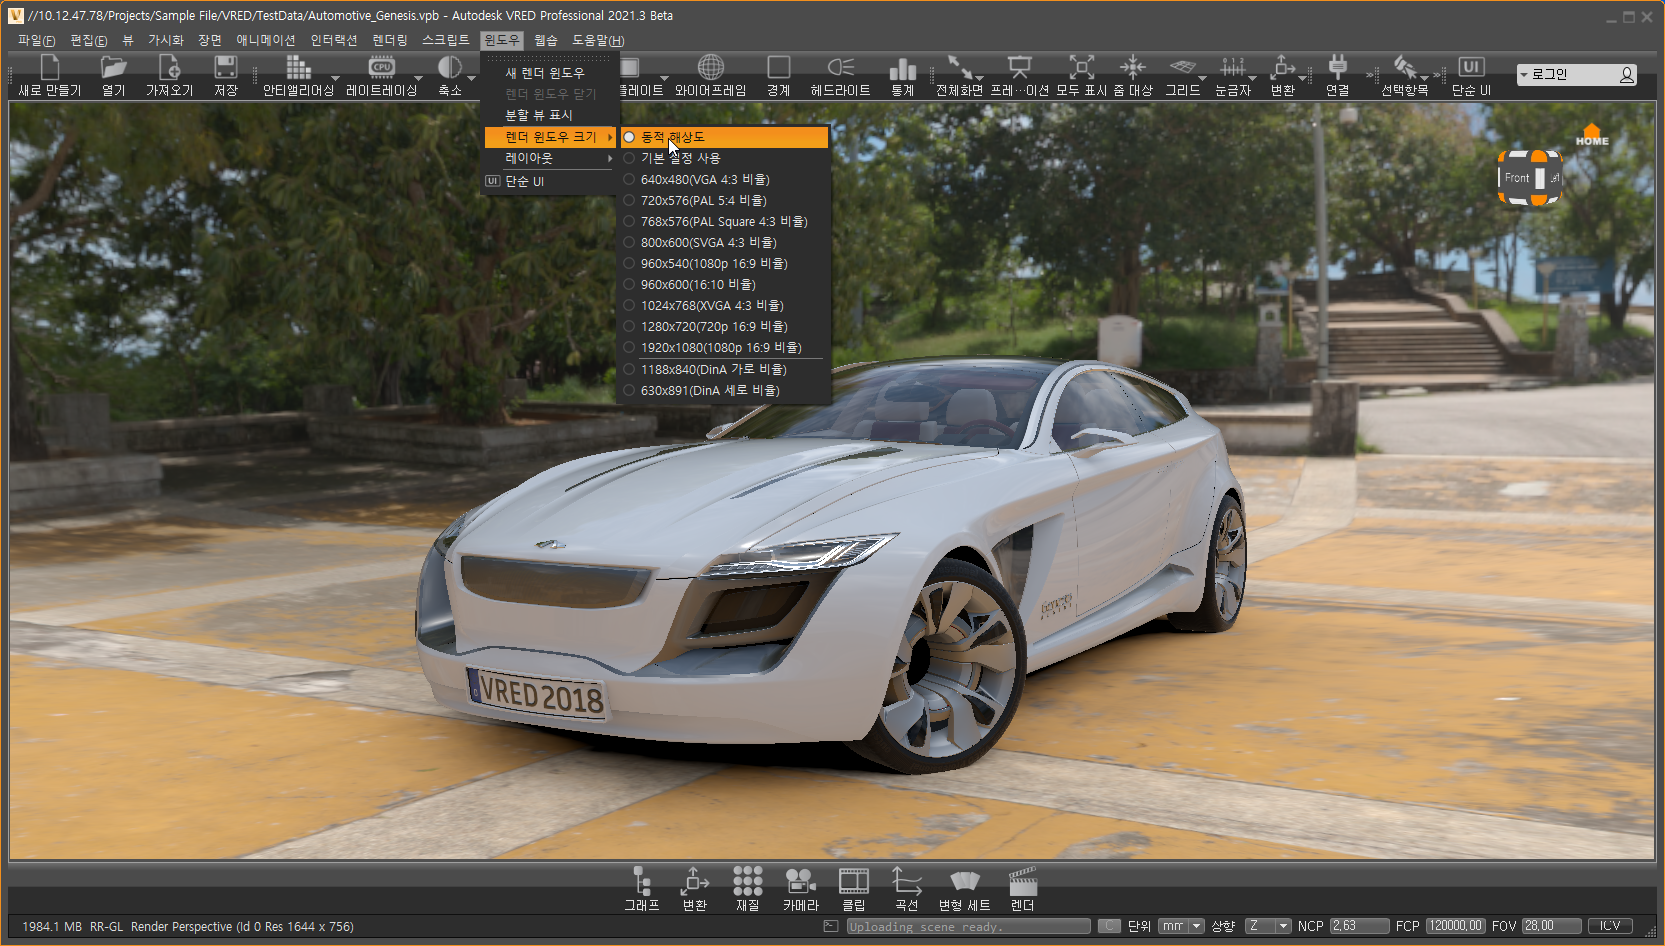Choose the 1280x720 (720p 16:9) radio option
The width and height of the screenshot is (1665, 946).
[713, 327]
